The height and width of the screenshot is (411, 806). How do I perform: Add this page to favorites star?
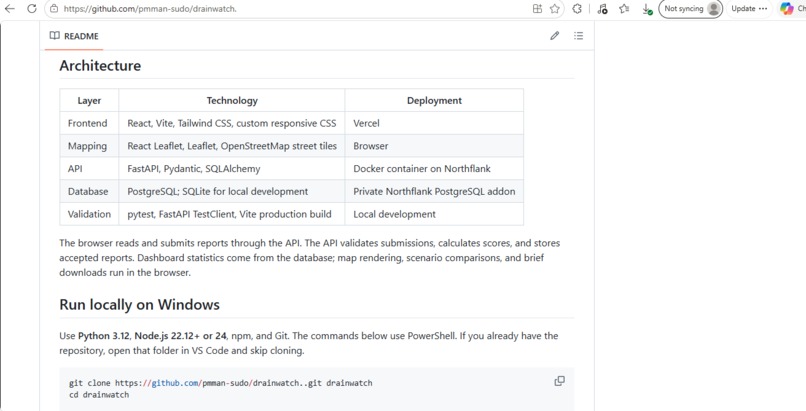pos(555,9)
